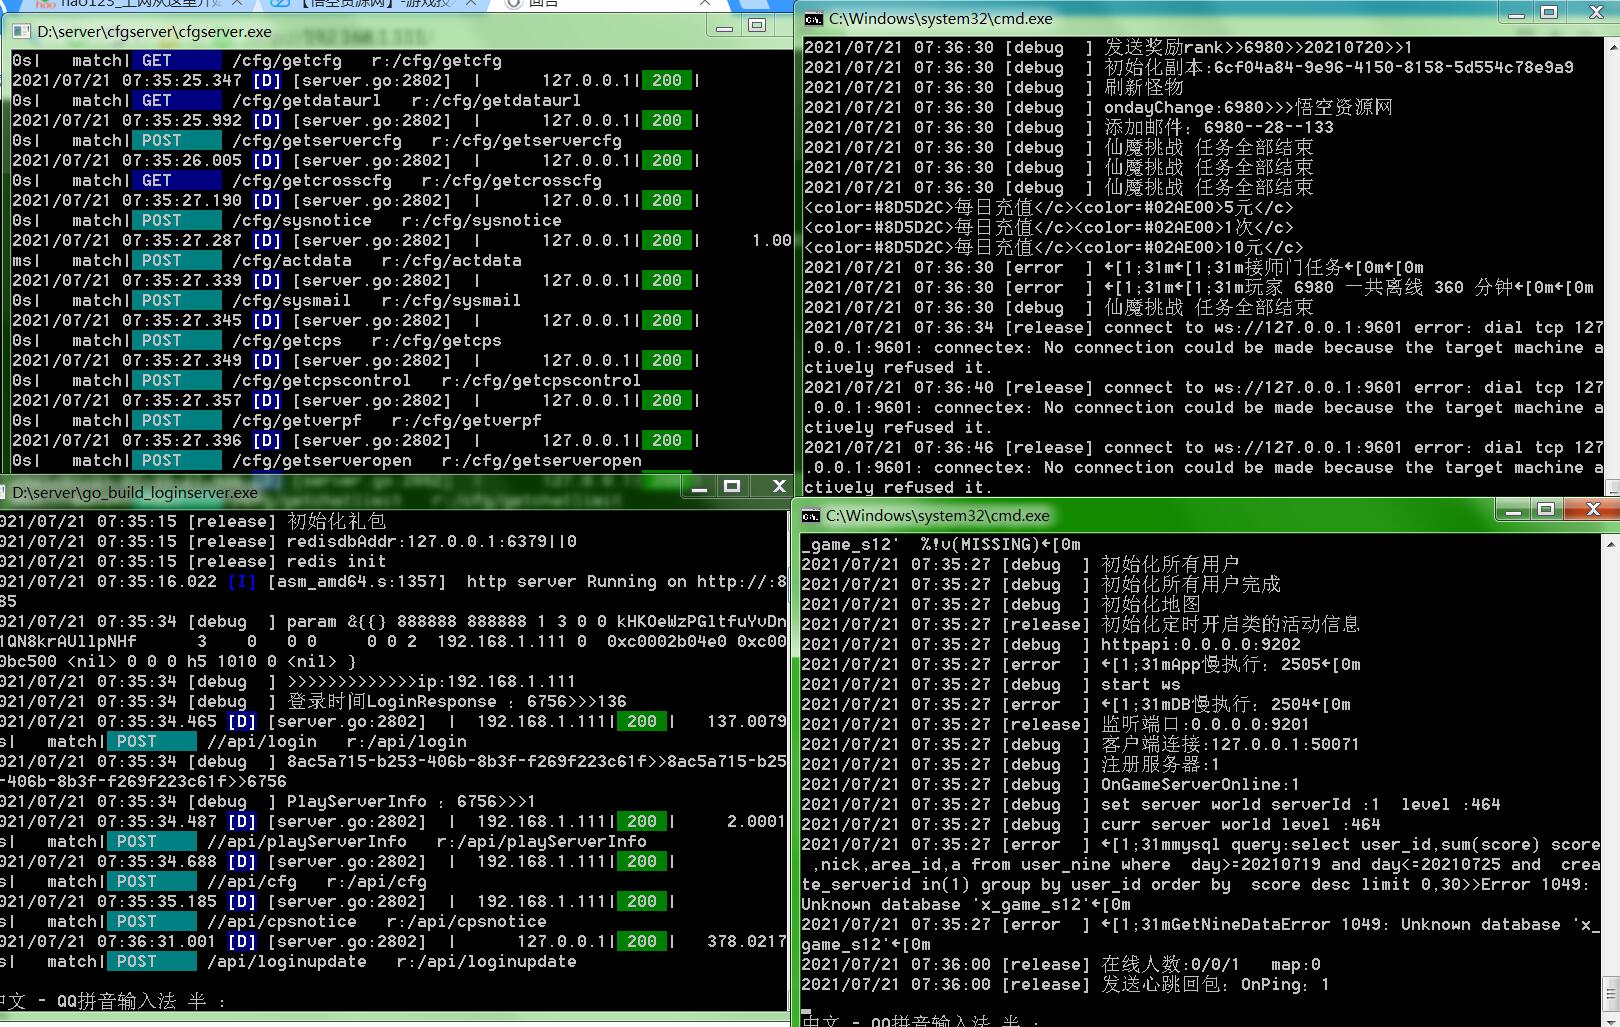Screen dimensions: 1620x1027
Task: Click the '//api/playServerInfo' request path
Action: click(x=307, y=842)
